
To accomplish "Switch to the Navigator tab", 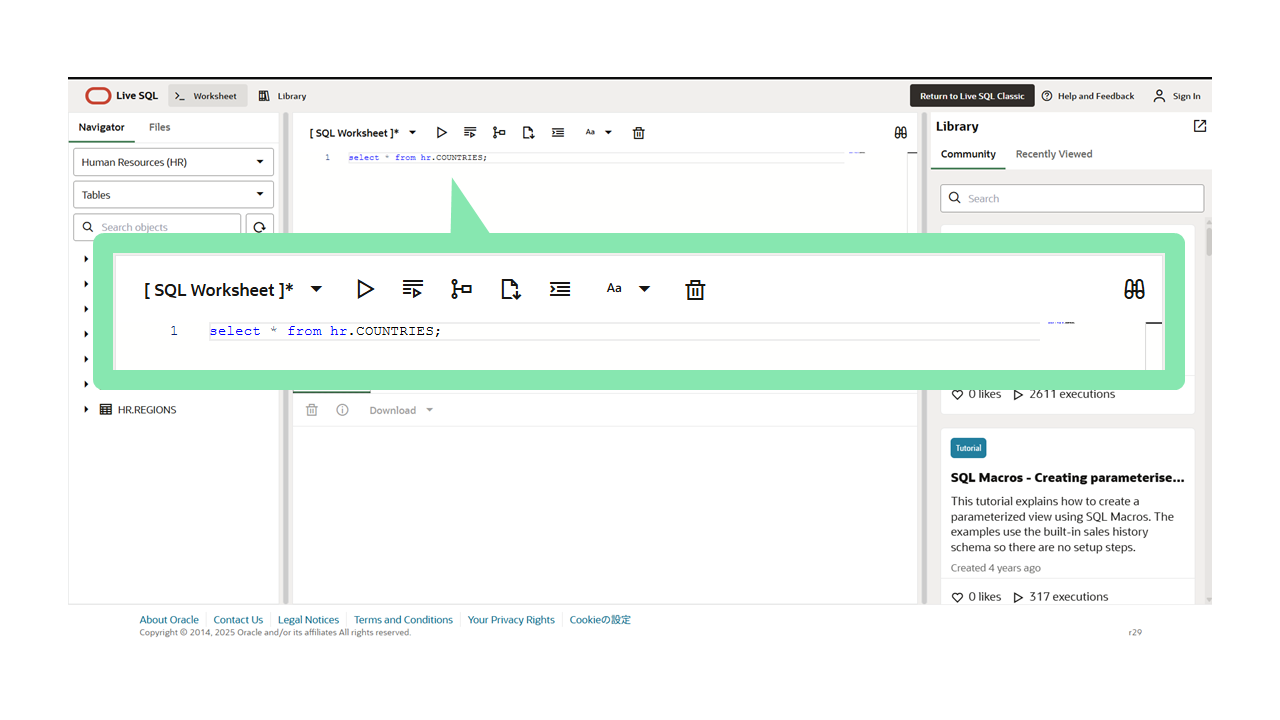I will pyautogui.click(x=102, y=128).
